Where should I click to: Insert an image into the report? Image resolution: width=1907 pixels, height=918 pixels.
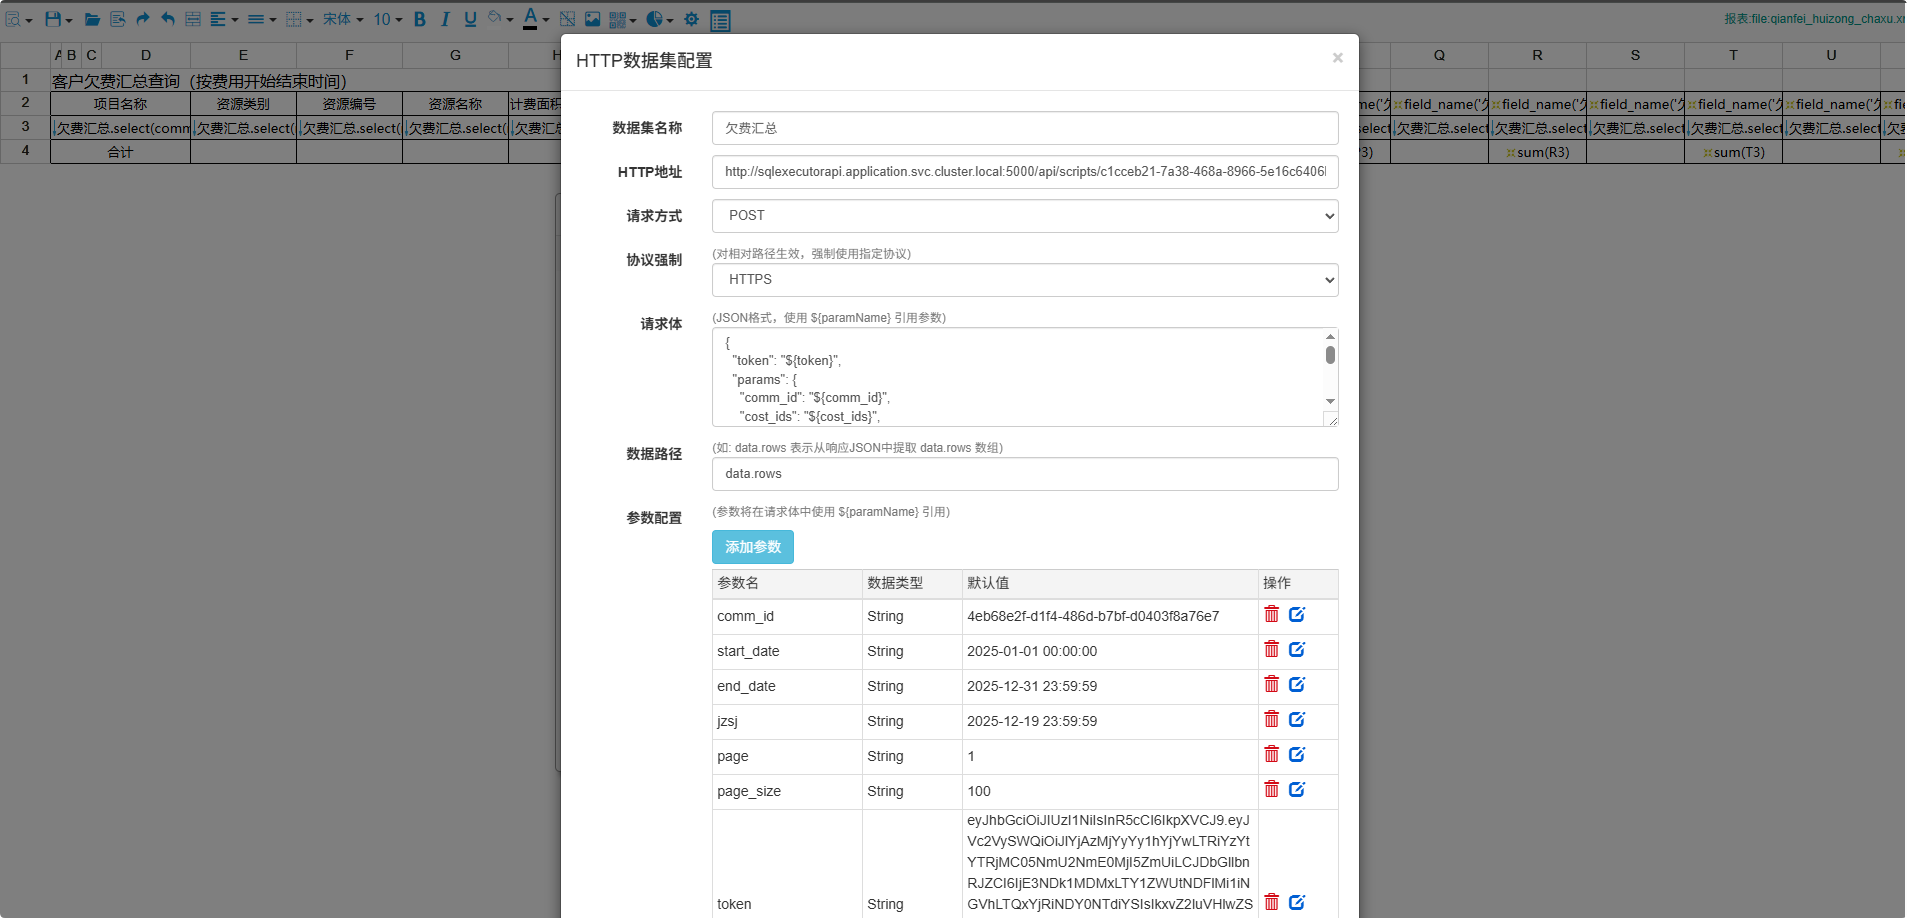(x=591, y=19)
